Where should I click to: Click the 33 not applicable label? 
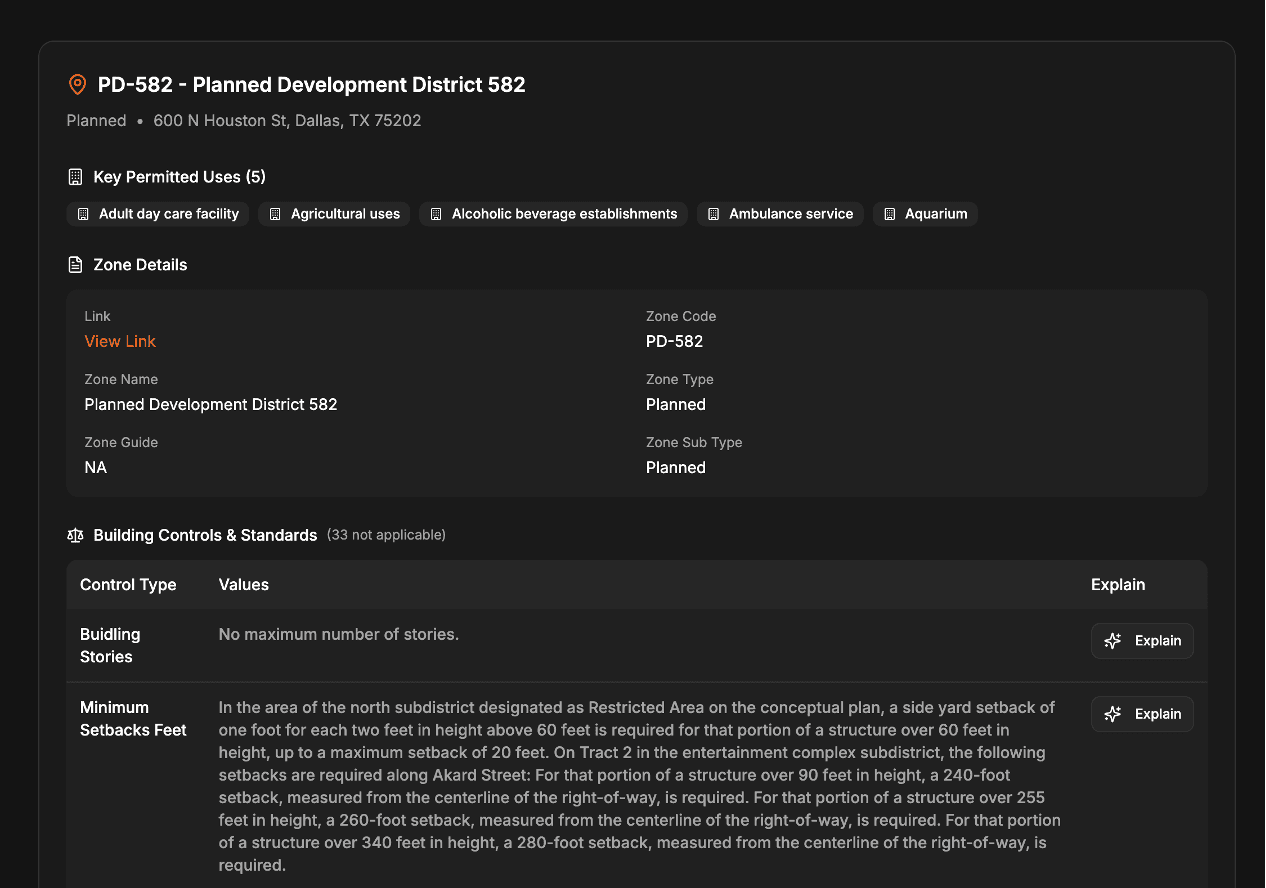point(386,535)
